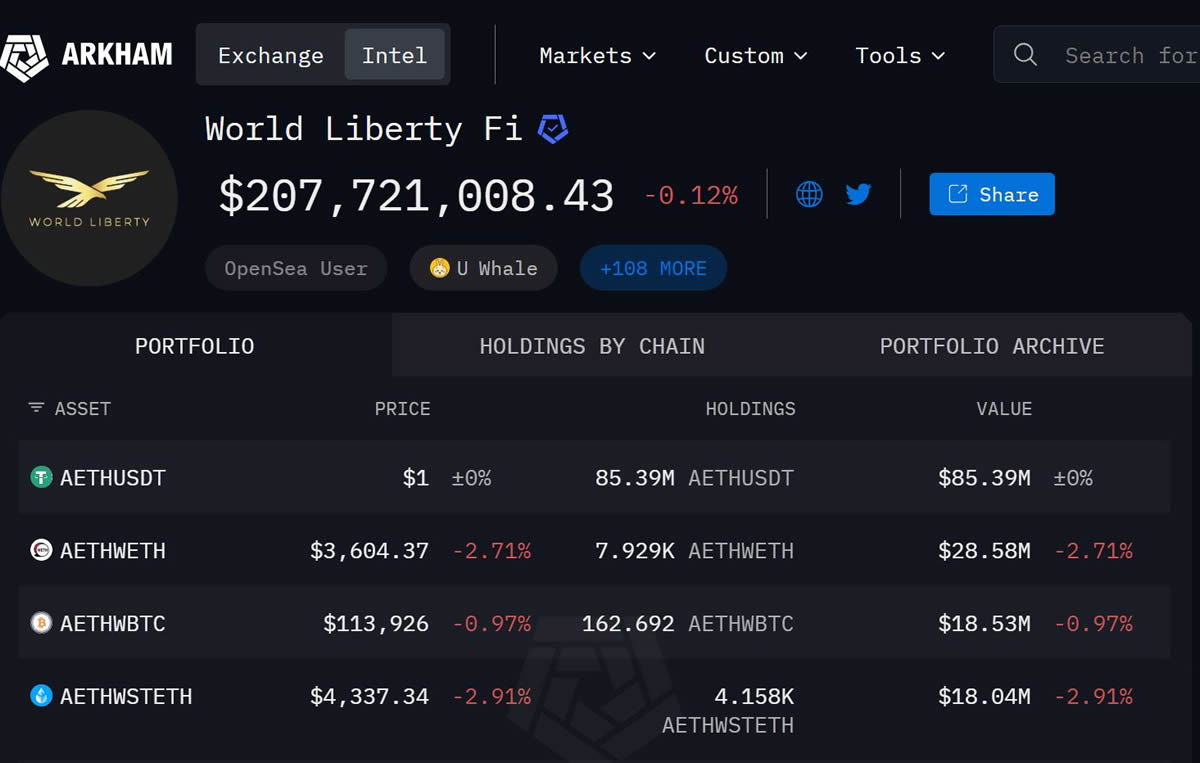Click the AETHWBTC Bitcoin coin icon

click(x=41, y=624)
